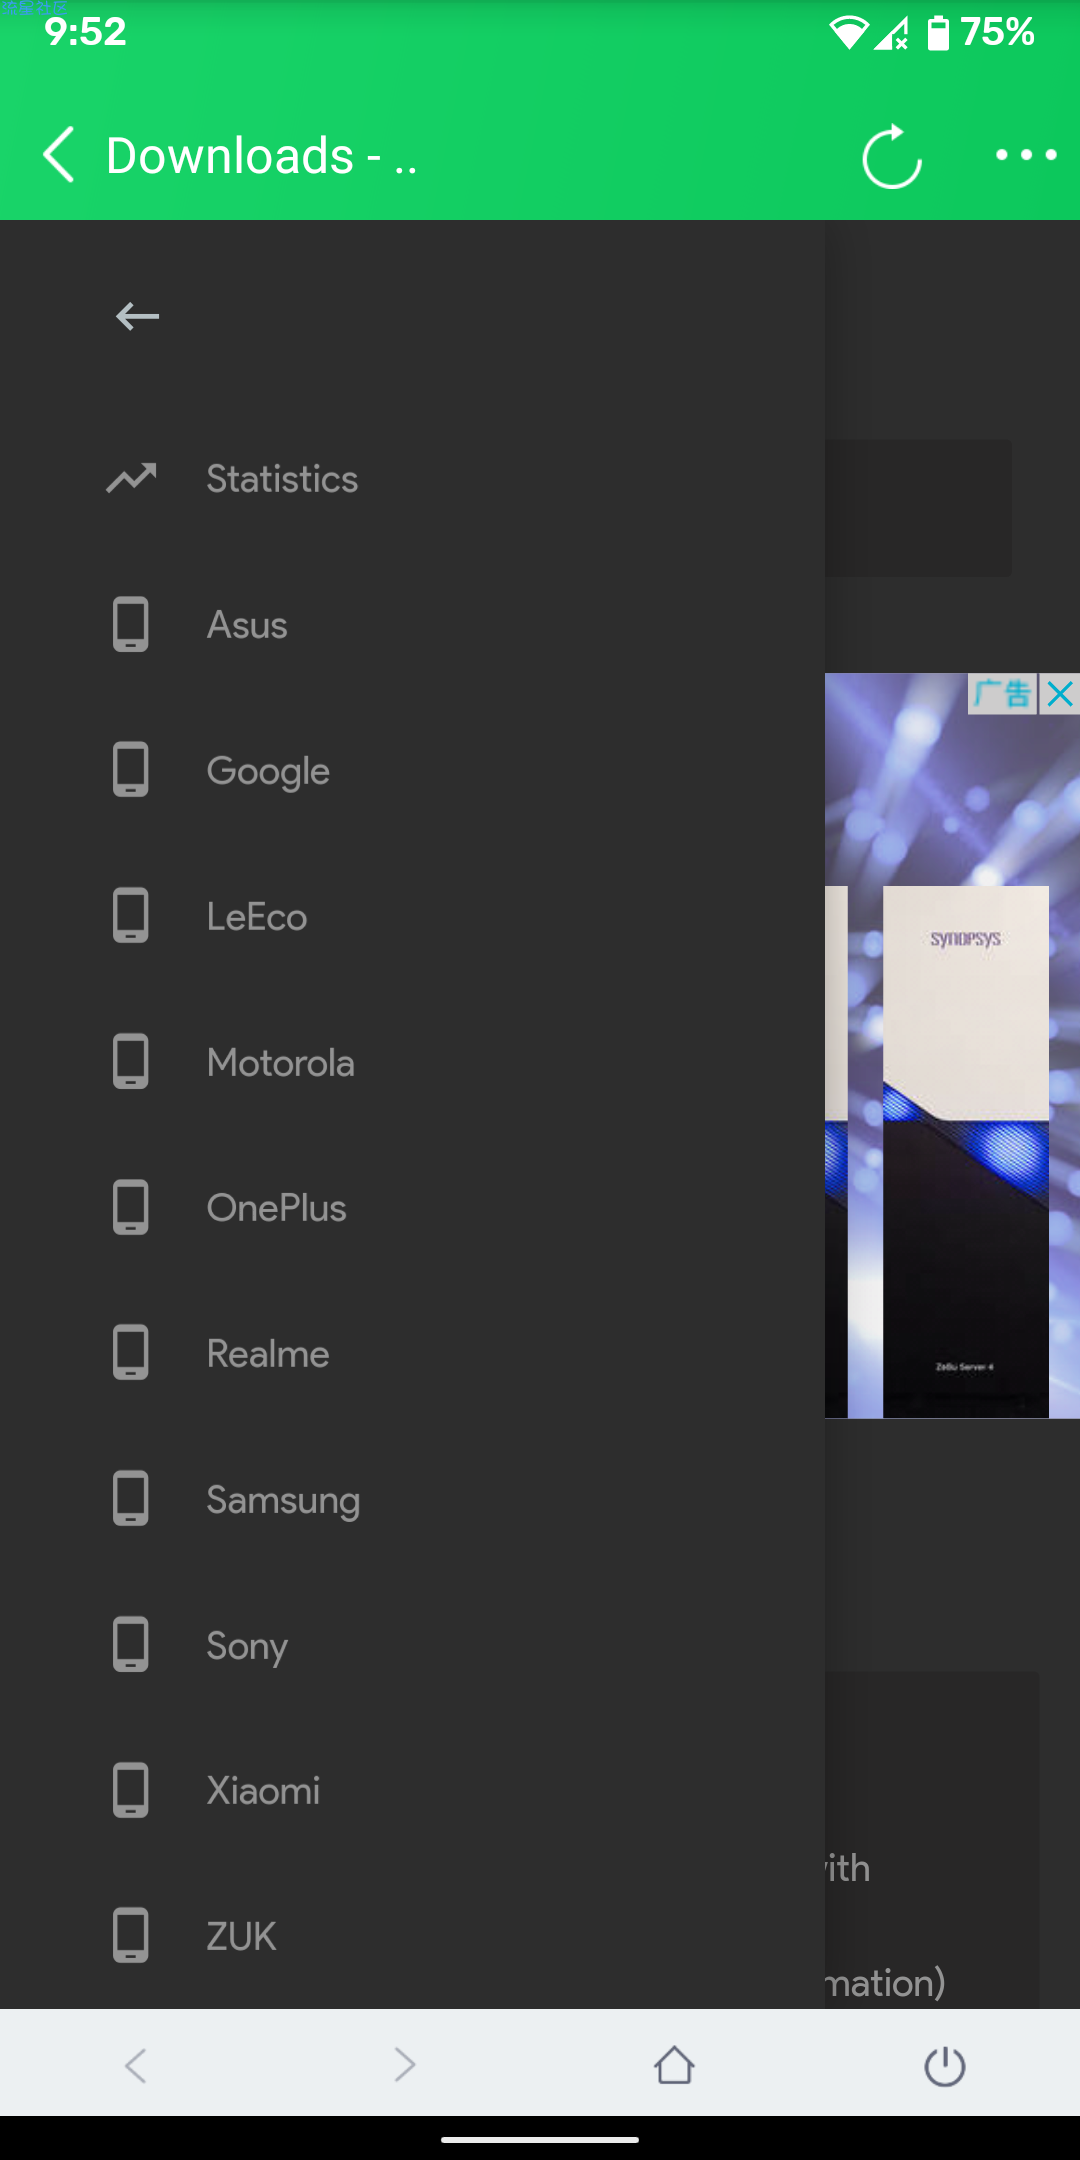Image resolution: width=1080 pixels, height=2160 pixels.
Task: Choose Motorola from the drawer
Action: pos(412,1062)
